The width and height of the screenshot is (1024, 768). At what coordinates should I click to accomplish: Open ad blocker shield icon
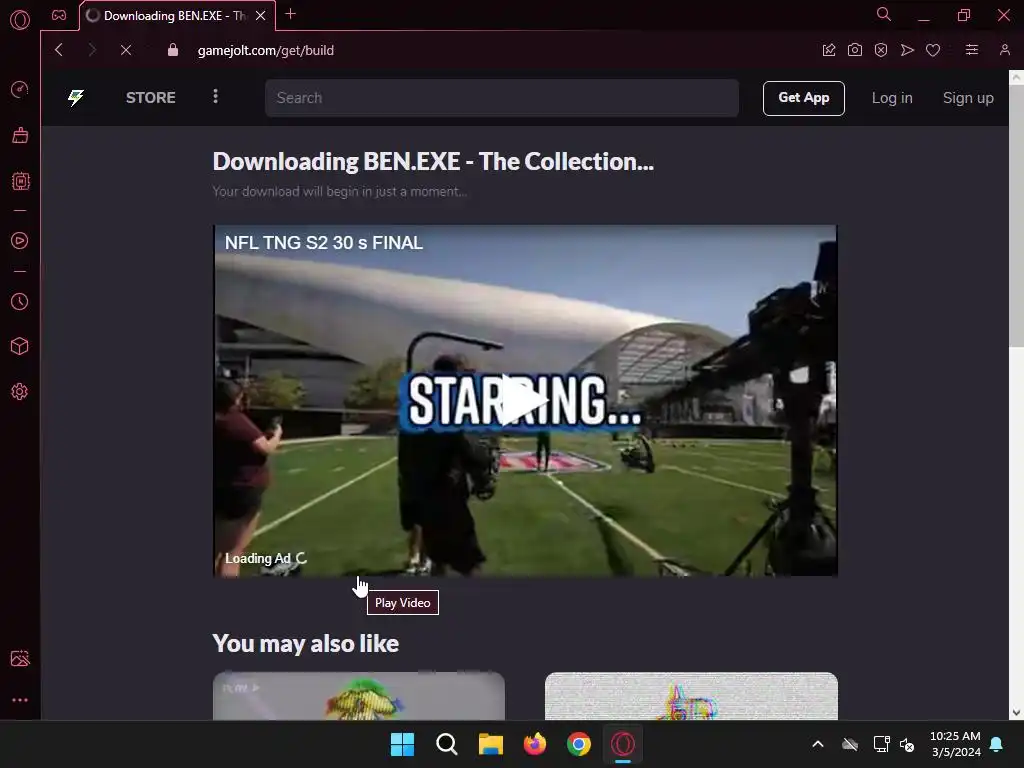click(x=881, y=50)
